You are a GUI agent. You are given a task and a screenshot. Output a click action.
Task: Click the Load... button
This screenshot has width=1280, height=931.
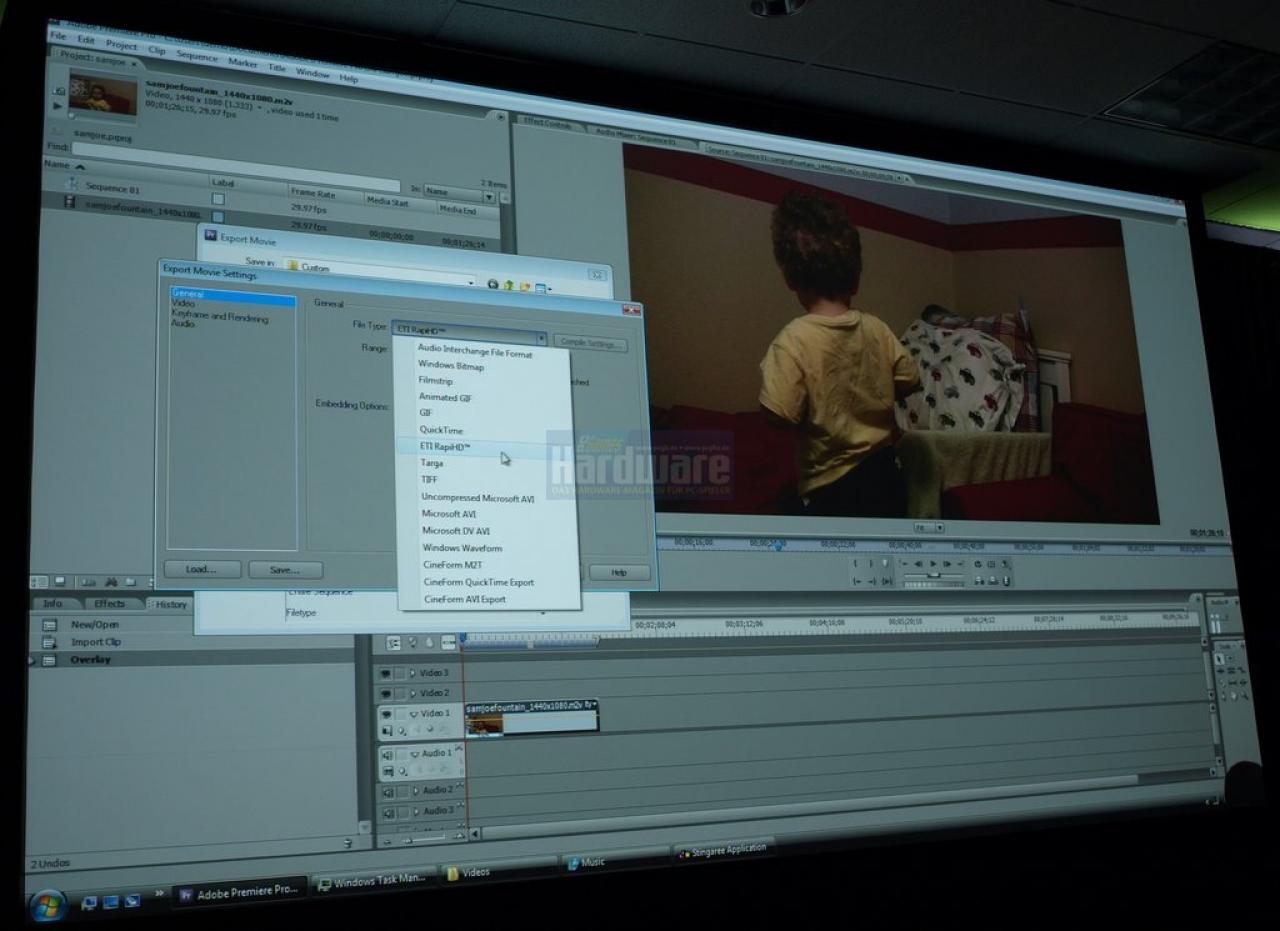coord(202,569)
